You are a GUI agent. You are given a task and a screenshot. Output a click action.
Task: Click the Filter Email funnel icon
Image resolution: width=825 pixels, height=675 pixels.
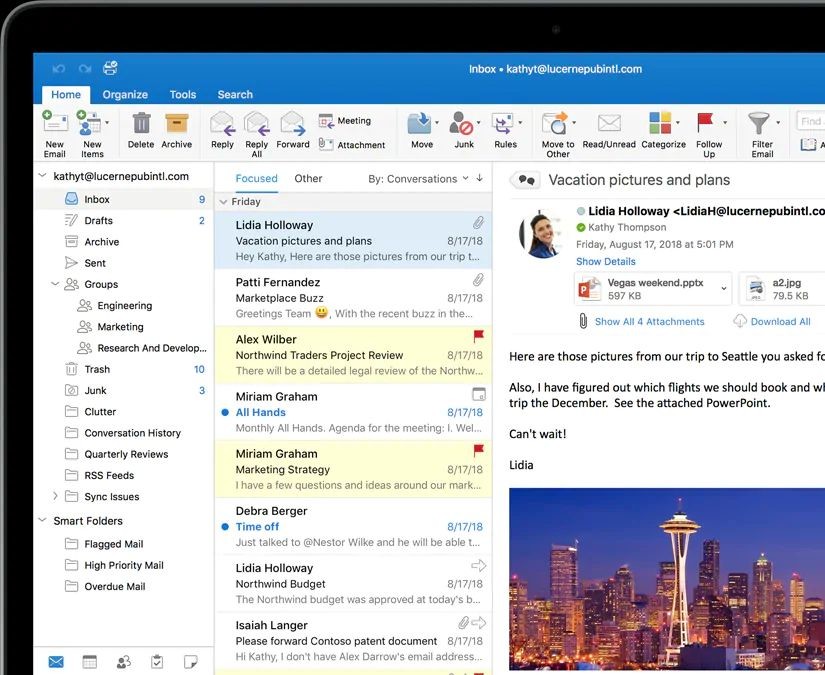759,123
